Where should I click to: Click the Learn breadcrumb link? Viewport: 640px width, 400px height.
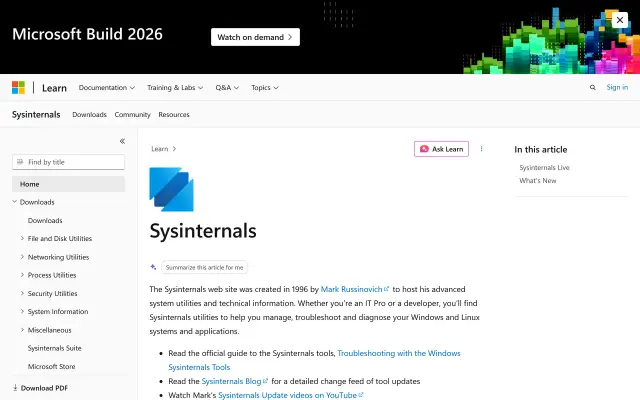pos(160,149)
